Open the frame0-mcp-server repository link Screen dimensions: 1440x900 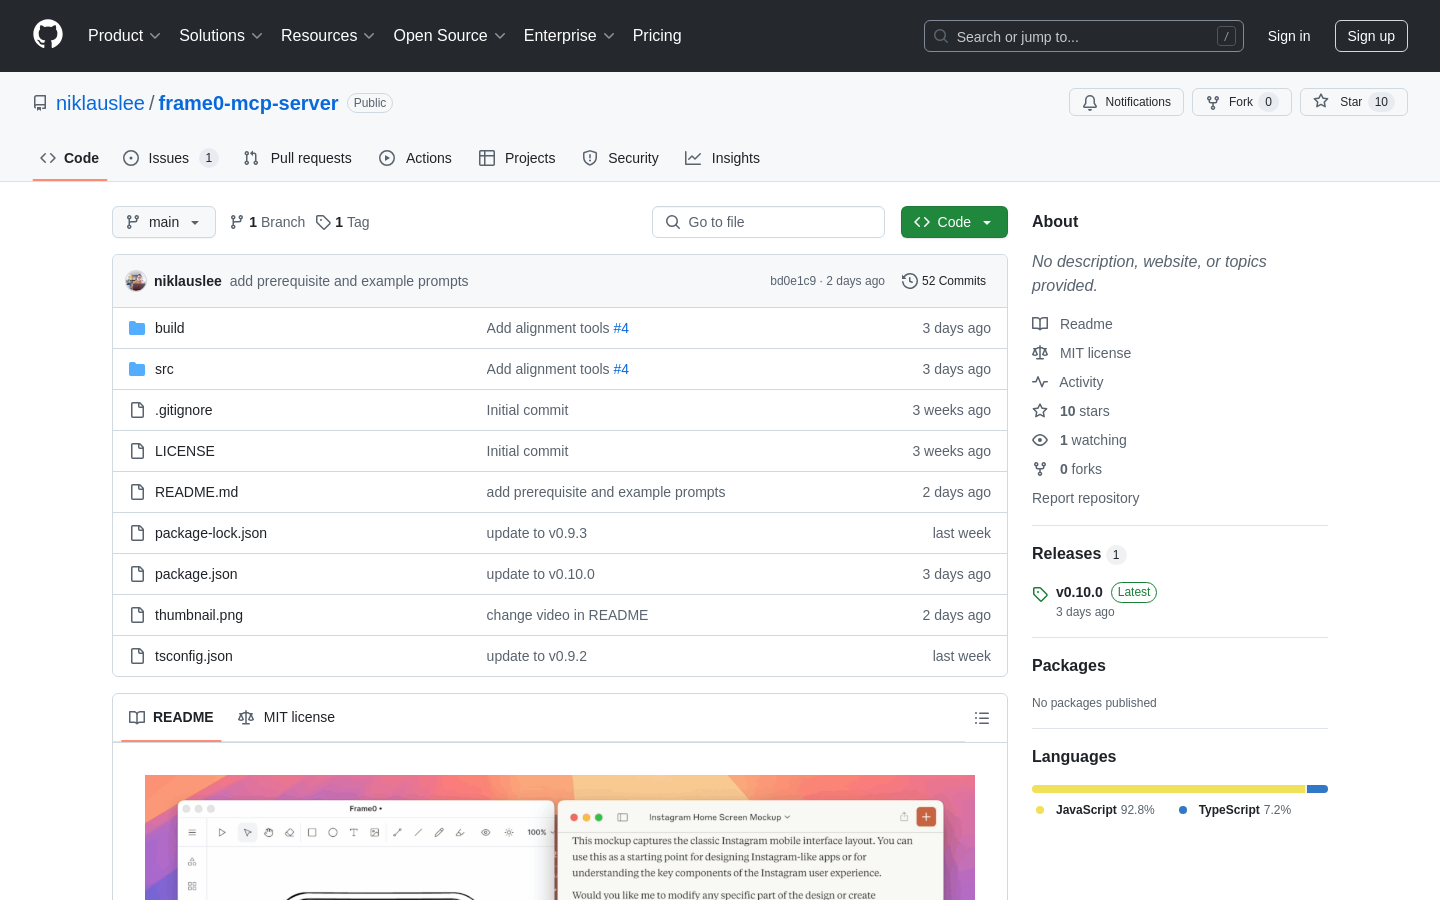click(248, 103)
